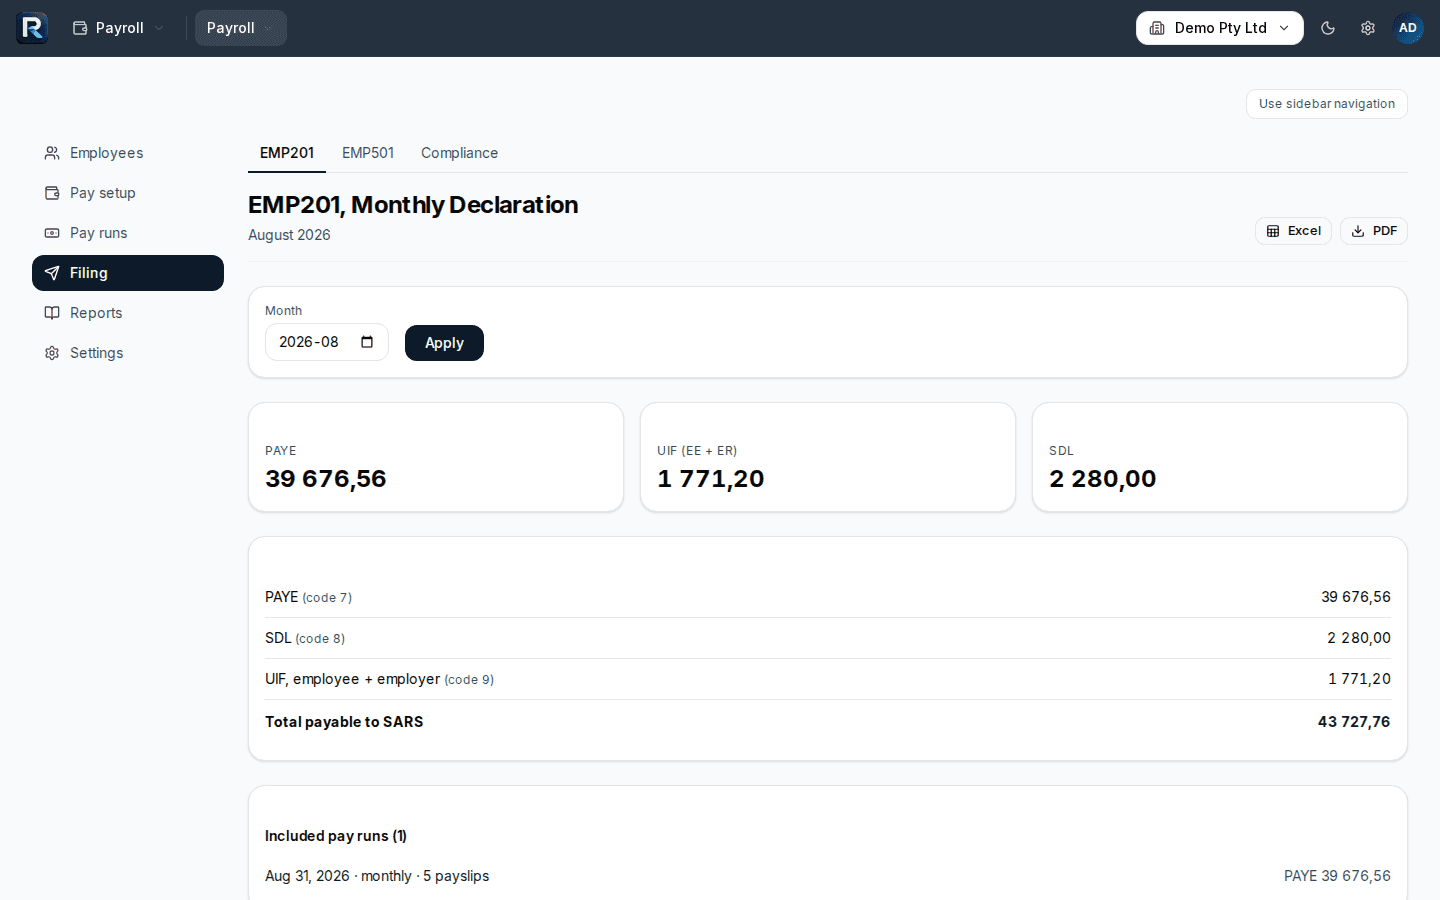This screenshot has height=900, width=1440.
Task: Click UIF, employee + employer row
Action: (828, 679)
